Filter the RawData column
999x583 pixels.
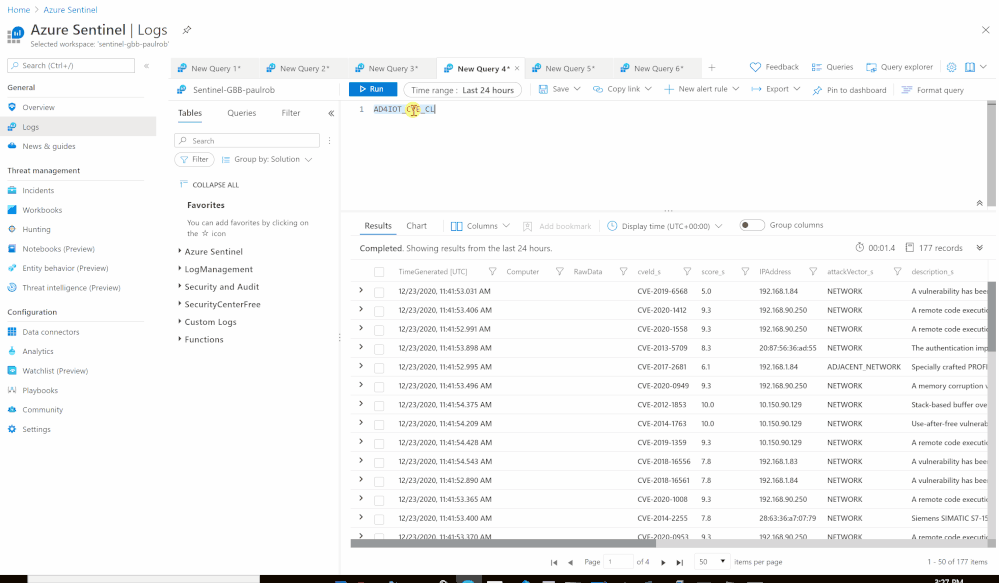tap(623, 271)
